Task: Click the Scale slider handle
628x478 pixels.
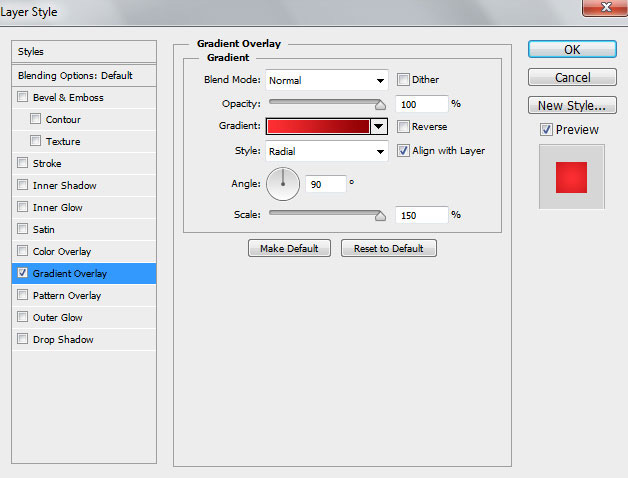Action: pyautogui.click(x=380, y=216)
